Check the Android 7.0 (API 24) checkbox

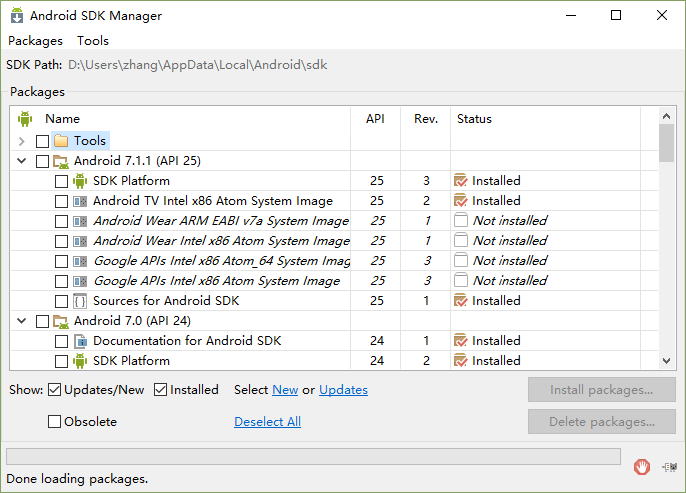point(42,322)
